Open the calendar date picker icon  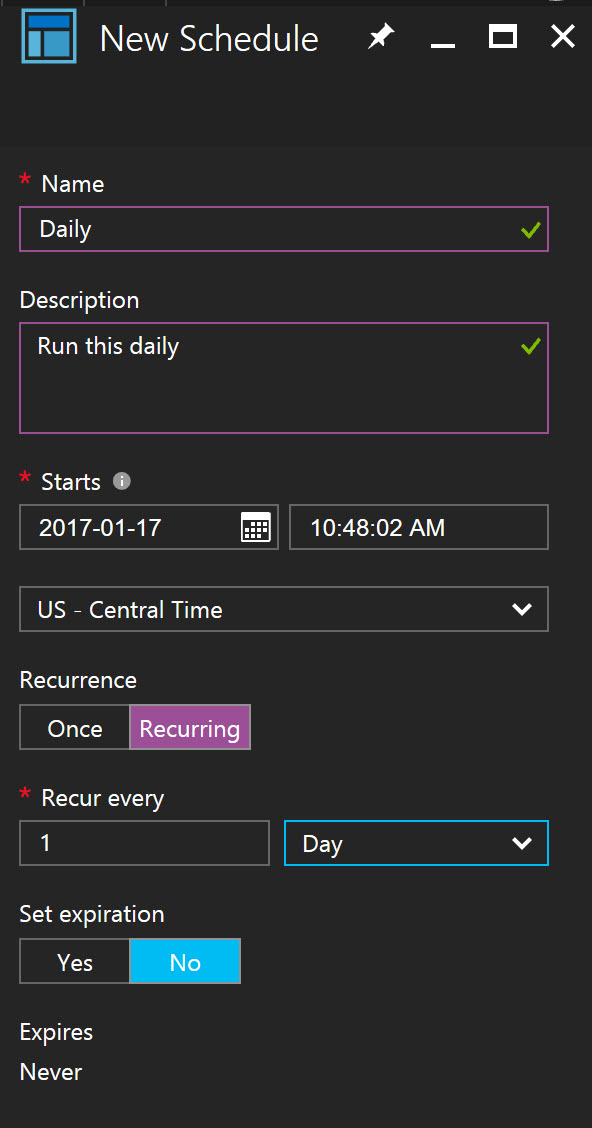[x=255, y=527]
